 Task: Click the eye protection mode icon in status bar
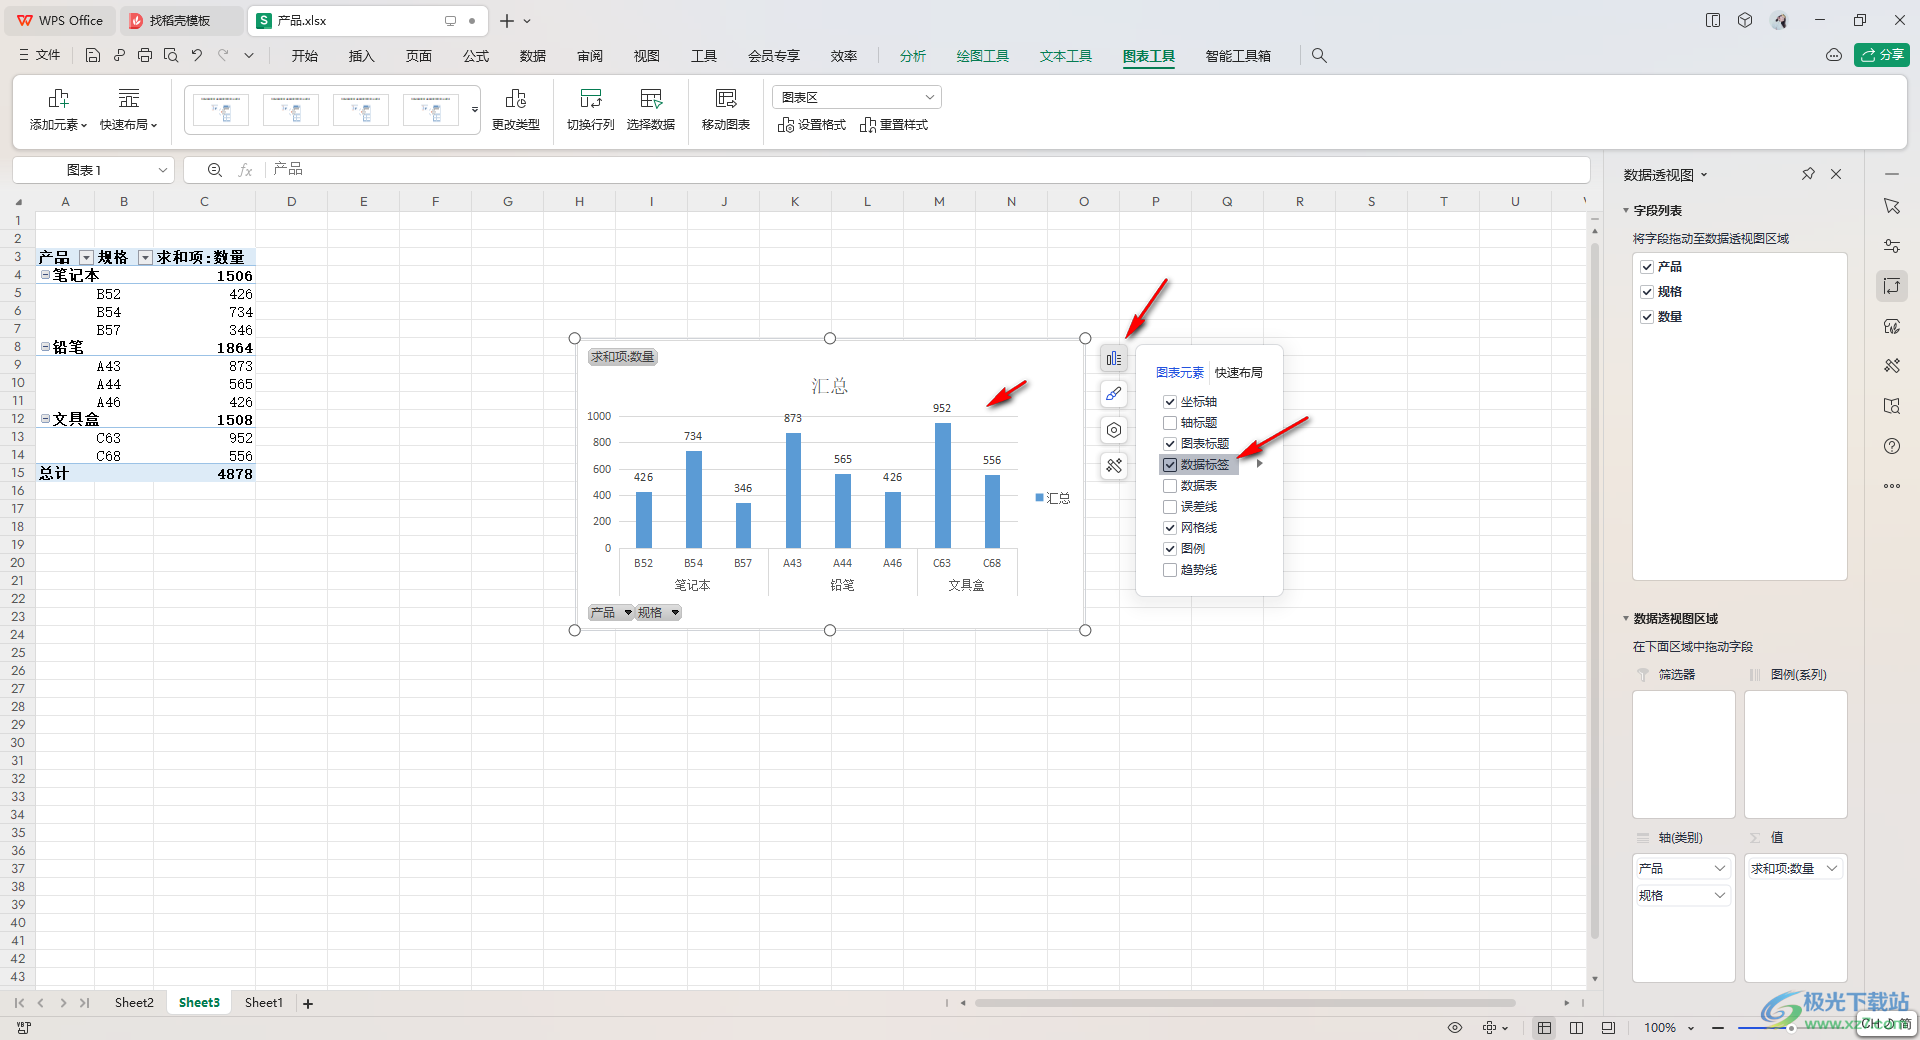[1455, 1027]
